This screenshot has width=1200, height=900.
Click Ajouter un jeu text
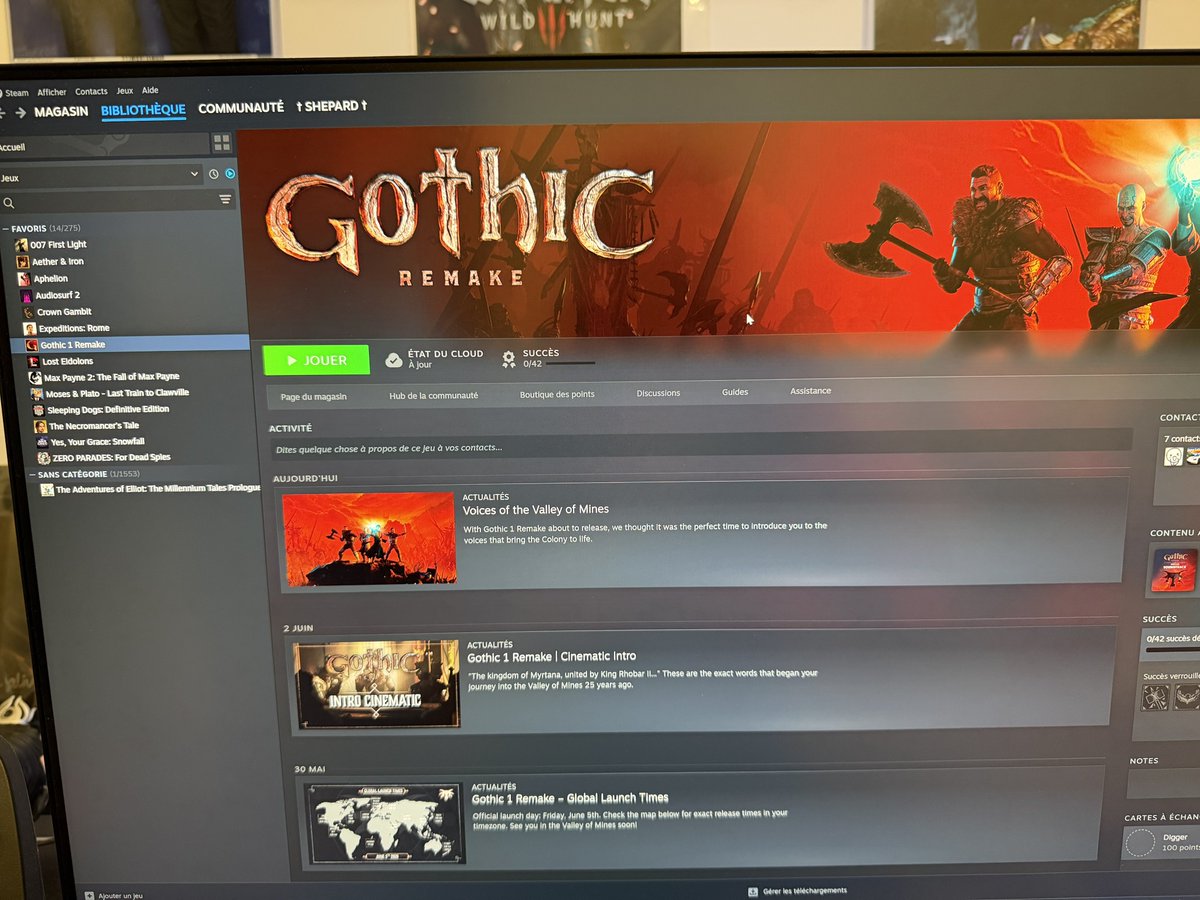pos(121,896)
